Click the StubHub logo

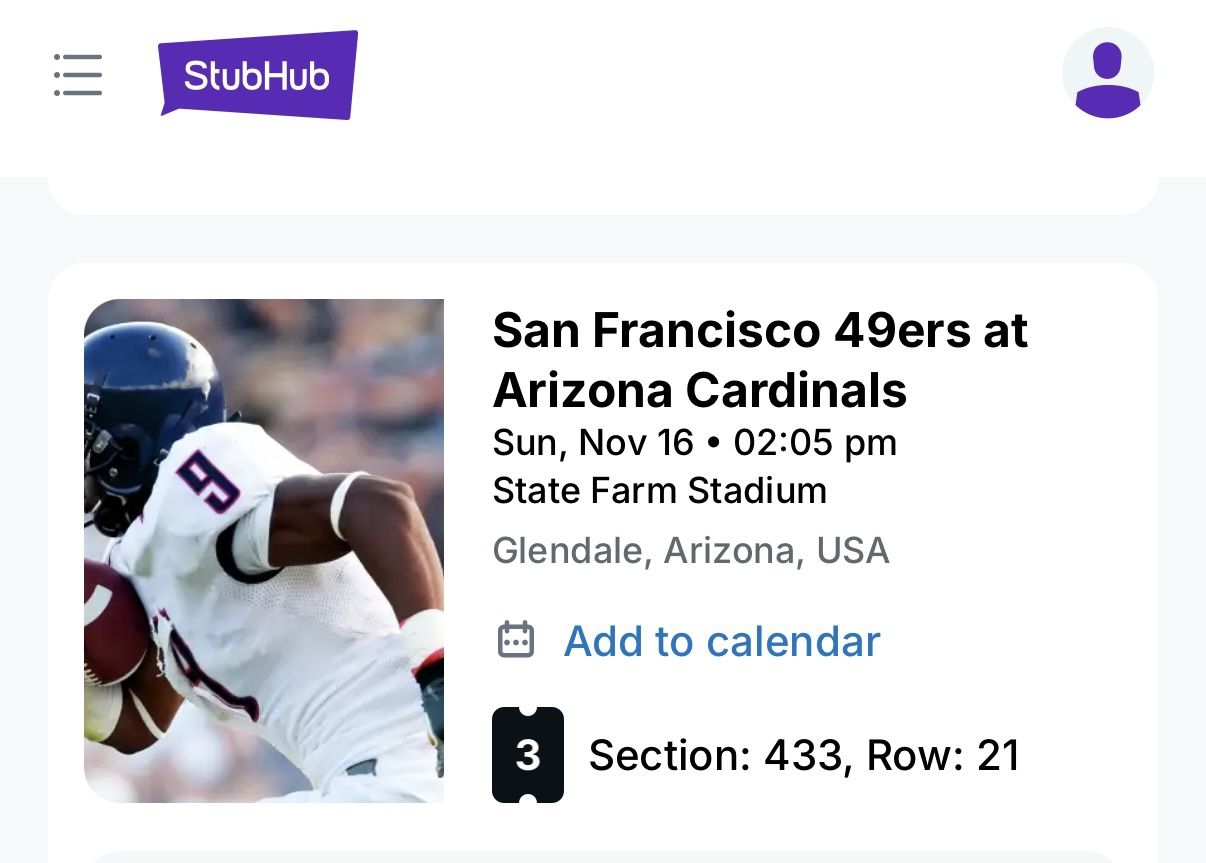point(255,75)
